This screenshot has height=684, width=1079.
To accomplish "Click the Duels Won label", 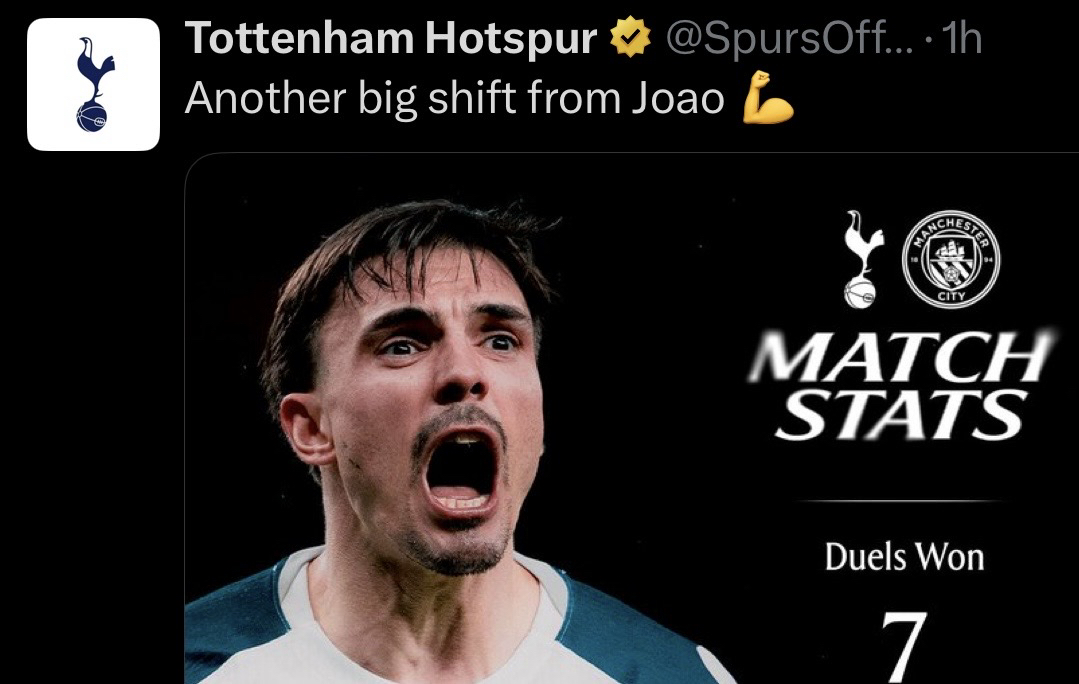I will coord(904,557).
